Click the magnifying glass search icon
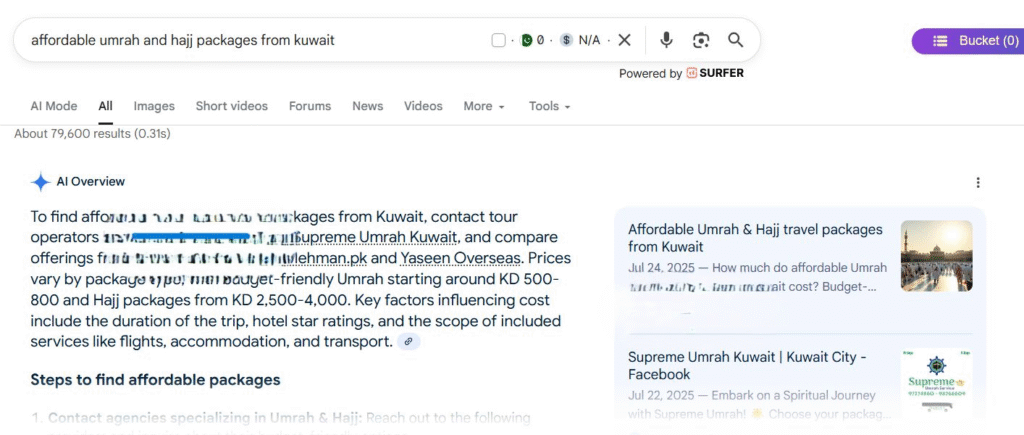The height and width of the screenshot is (435, 1024). click(x=735, y=40)
